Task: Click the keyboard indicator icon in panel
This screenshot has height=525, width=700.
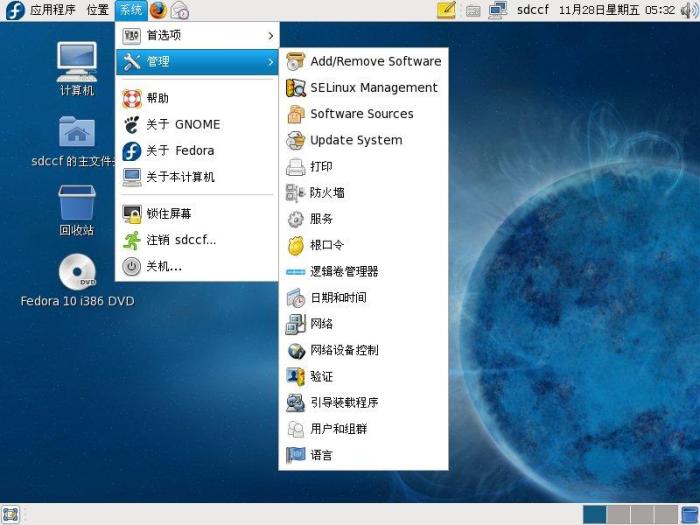Action: pos(473,11)
